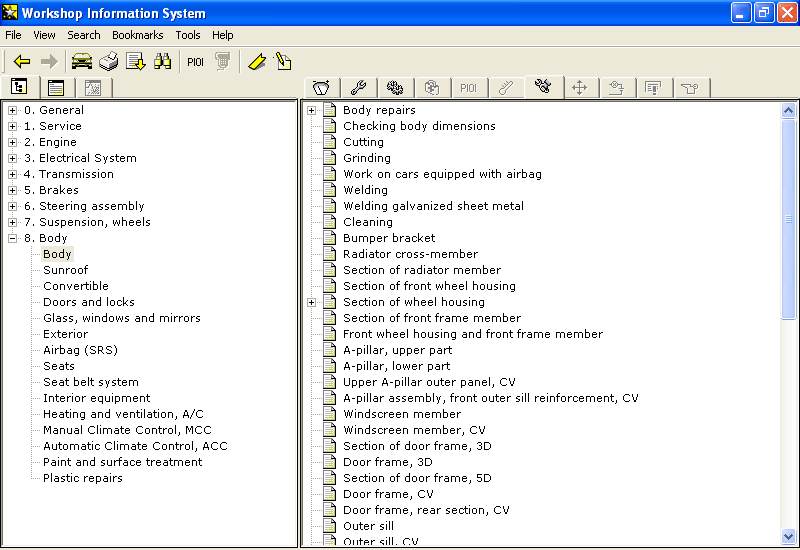Select the Outer sill document
800x550 pixels.
point(368,526)
